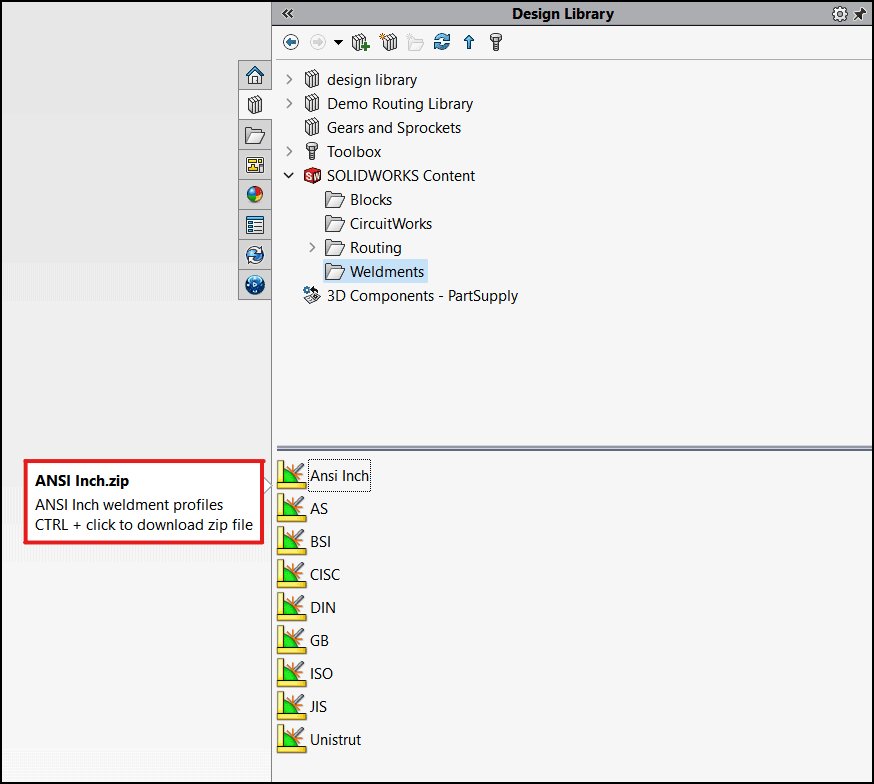The width and height of the screenshot is (874, 784).
Task: Open Design Library options gear
Action: click(x=839, y=14)
